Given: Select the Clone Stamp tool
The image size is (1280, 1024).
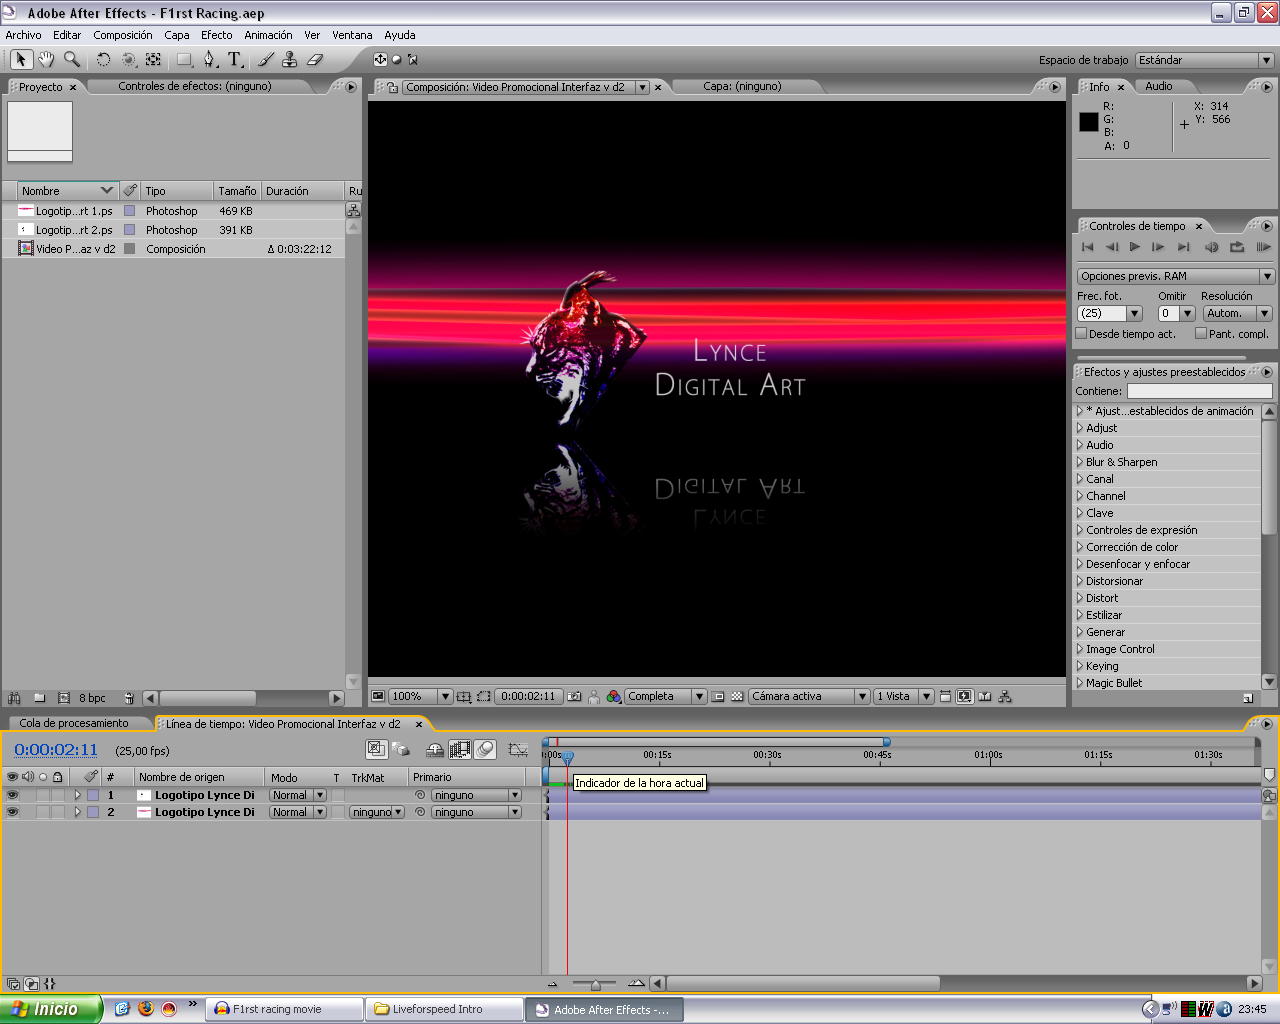Looking at the screenshot, I should [x=290, y=60].
